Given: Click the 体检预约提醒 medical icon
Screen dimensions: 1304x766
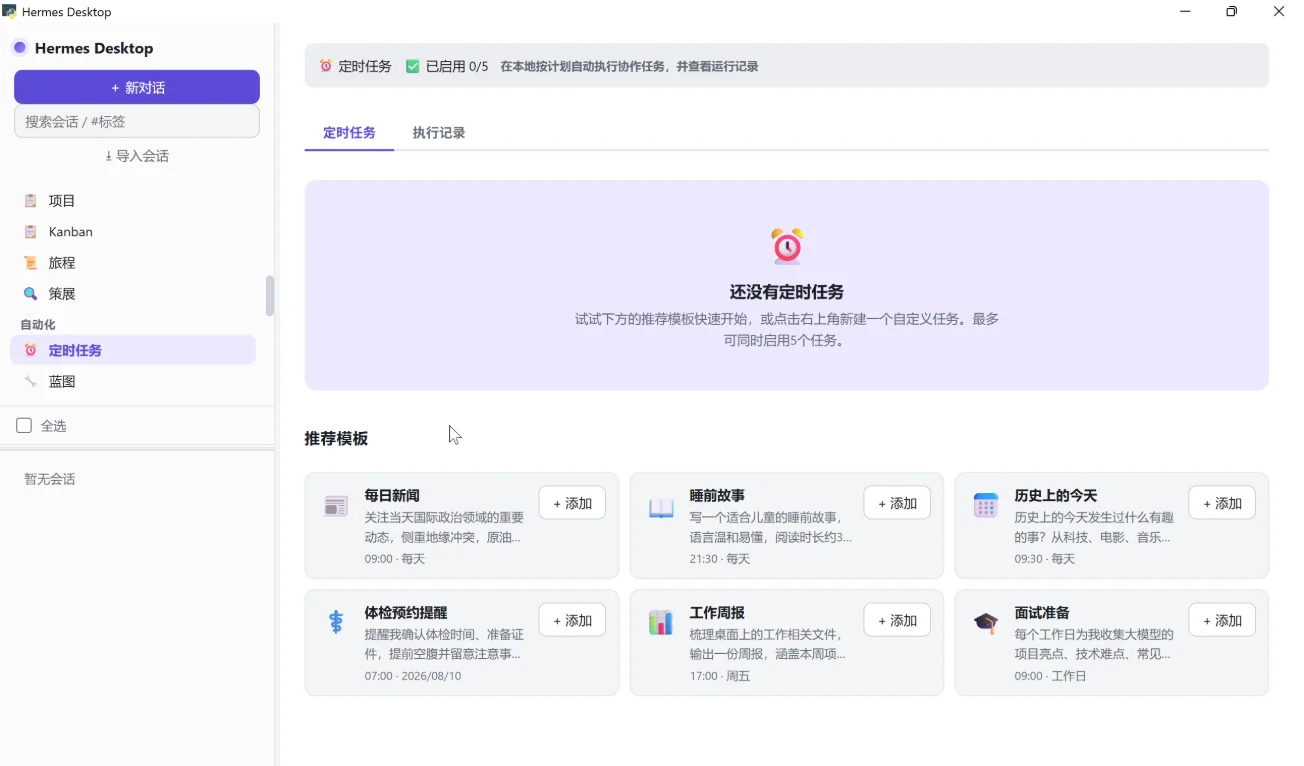Looking at the screenshot, I should 336,623.
